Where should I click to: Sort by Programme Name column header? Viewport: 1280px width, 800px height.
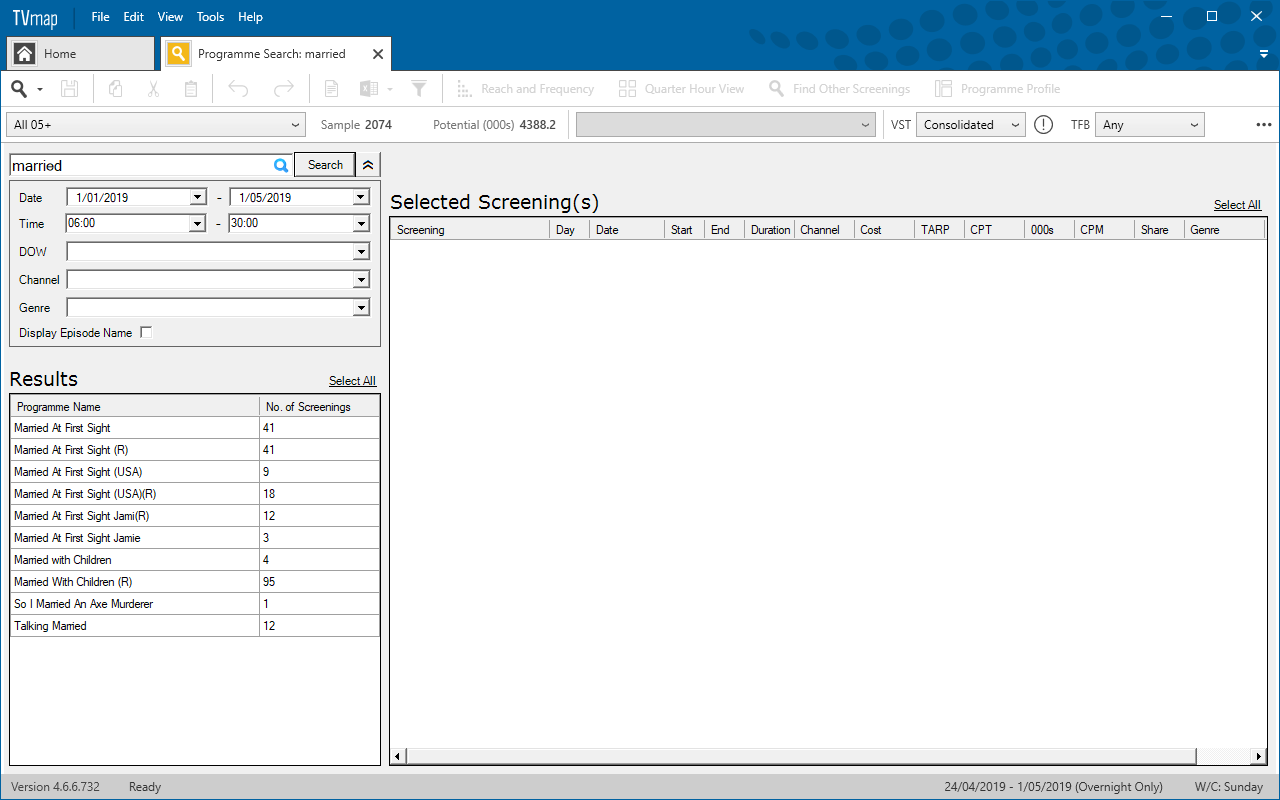[x=135, y=407]
